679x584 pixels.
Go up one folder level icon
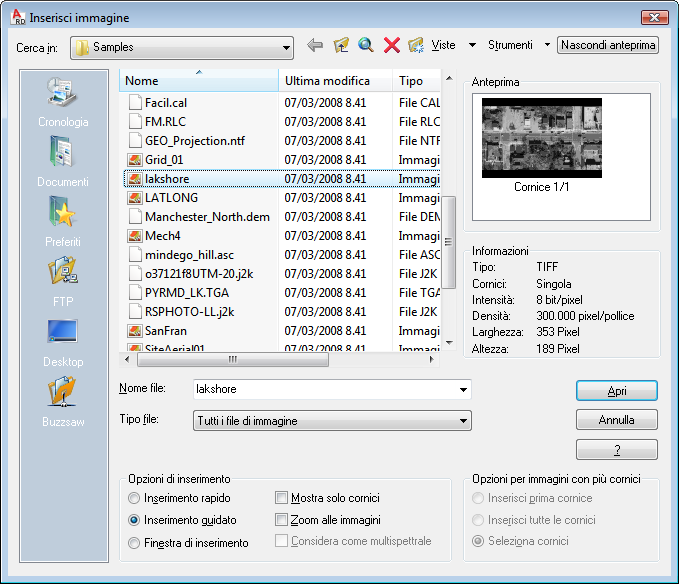point(341,45)
